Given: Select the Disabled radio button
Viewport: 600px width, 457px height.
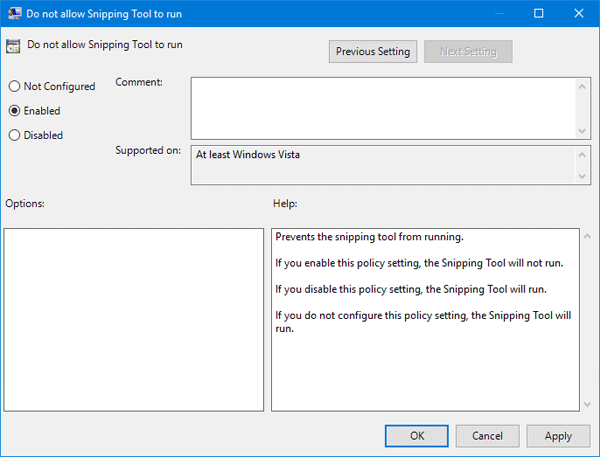Looking at the screenshot, I should (14, 135).
